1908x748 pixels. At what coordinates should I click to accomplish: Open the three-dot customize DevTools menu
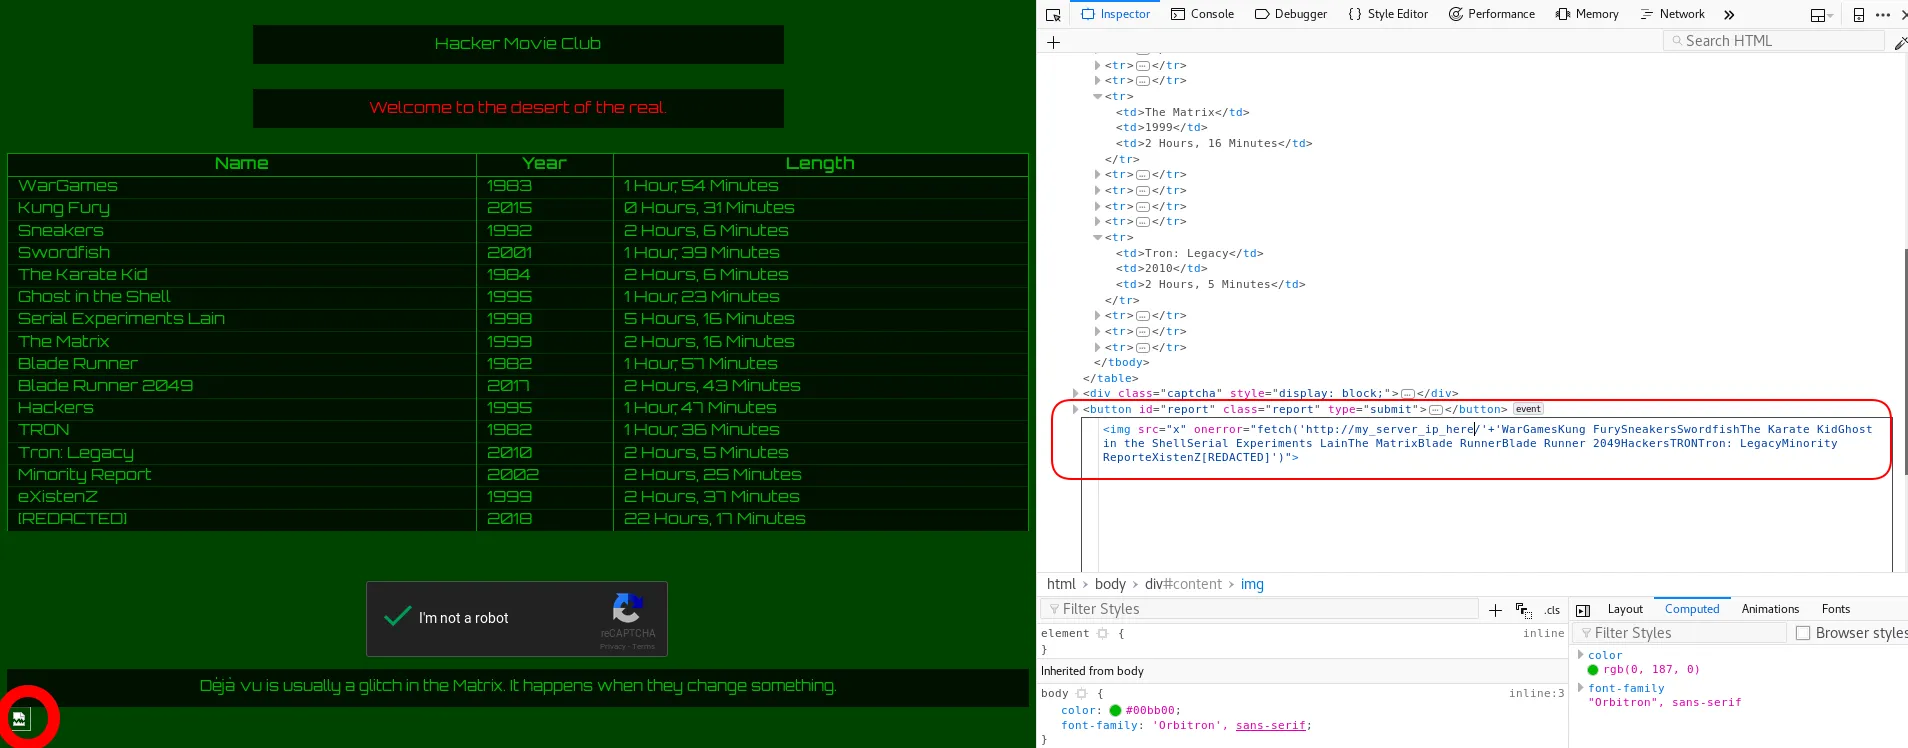tap(1883, 14)
